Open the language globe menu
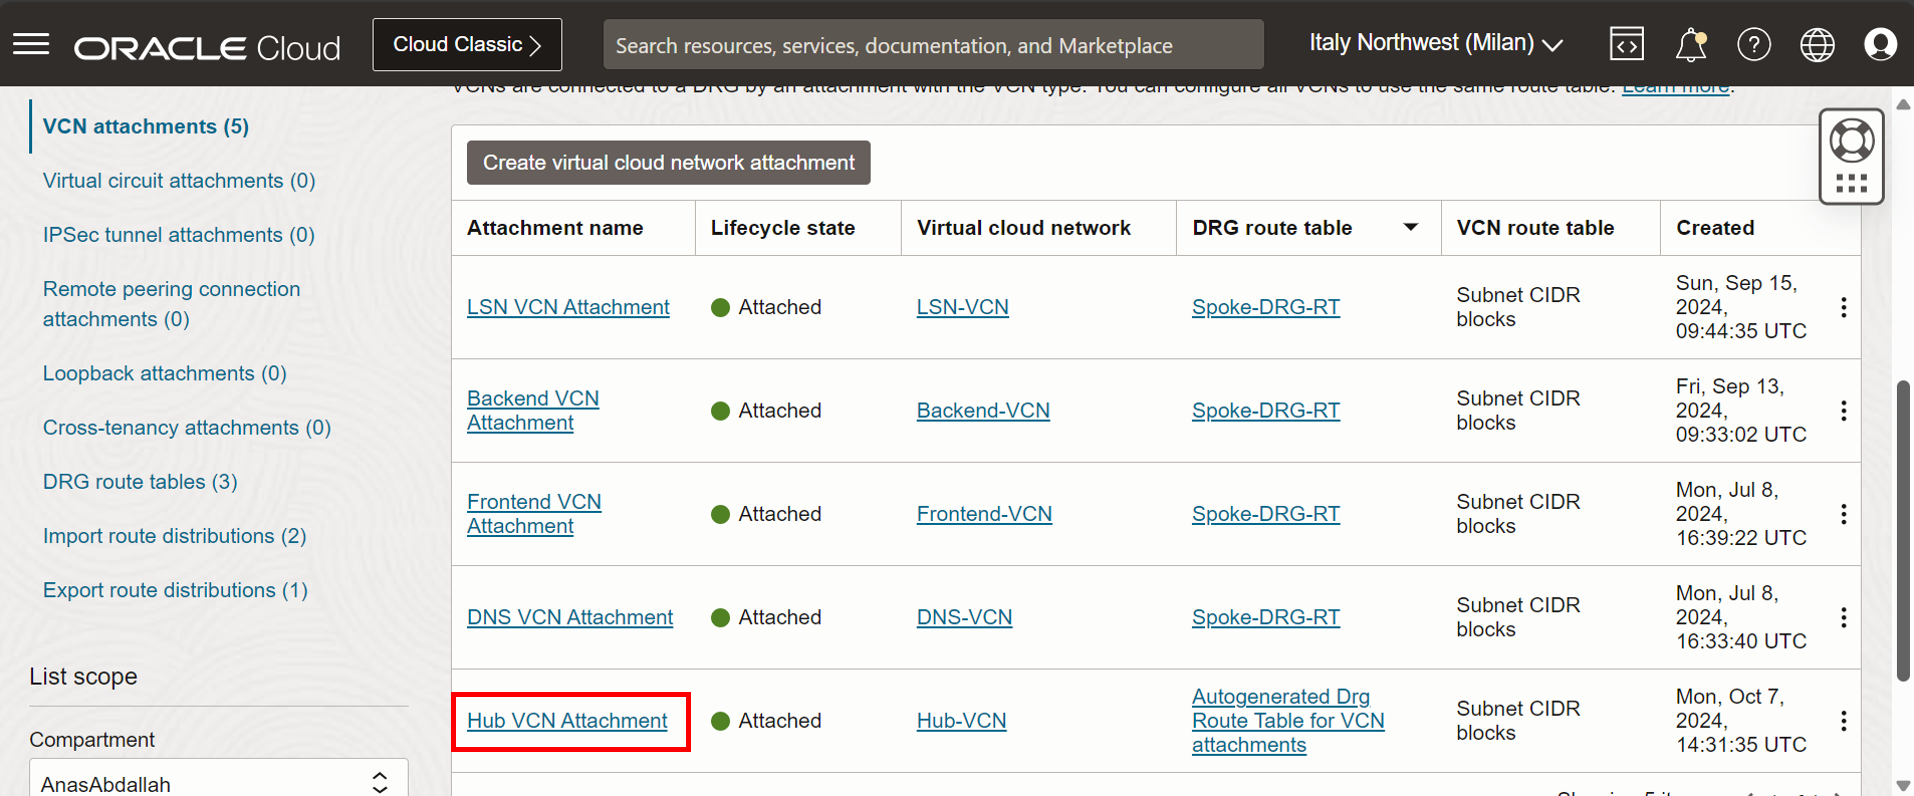The width and height of the screenshot is (1914, 796). 1817,45
